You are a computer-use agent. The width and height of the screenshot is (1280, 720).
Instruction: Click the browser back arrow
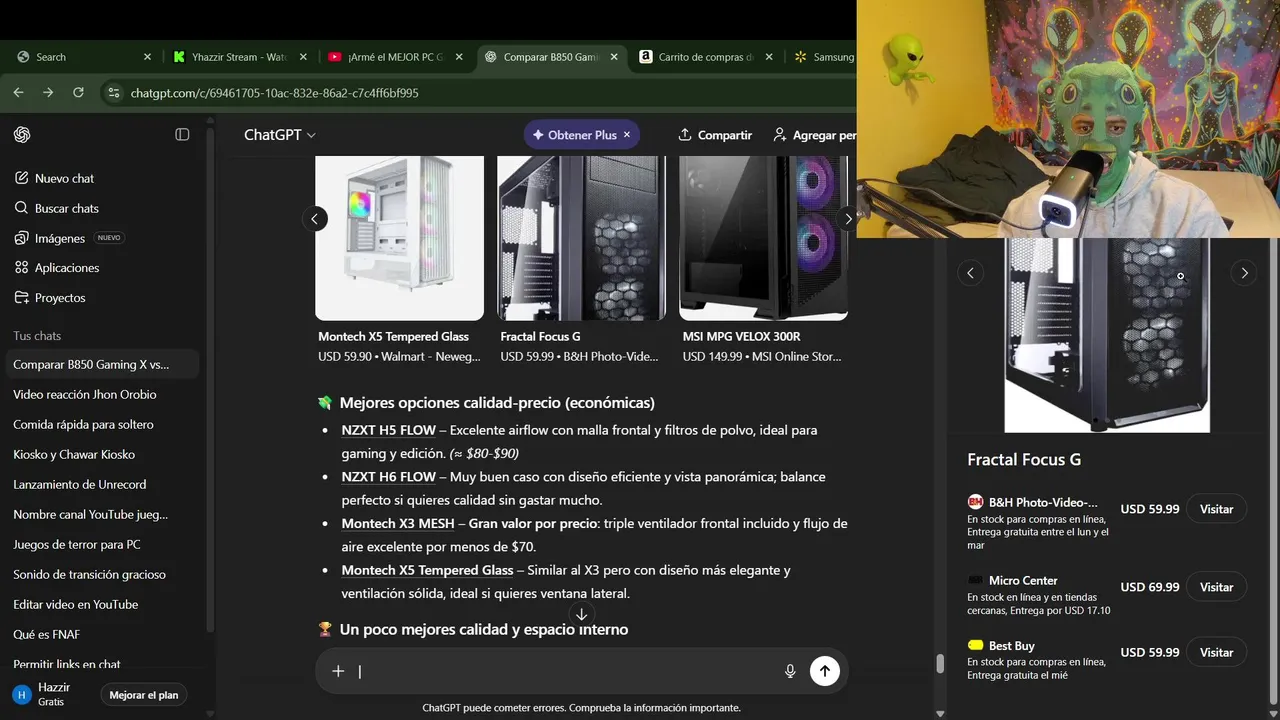click(18, 92)
